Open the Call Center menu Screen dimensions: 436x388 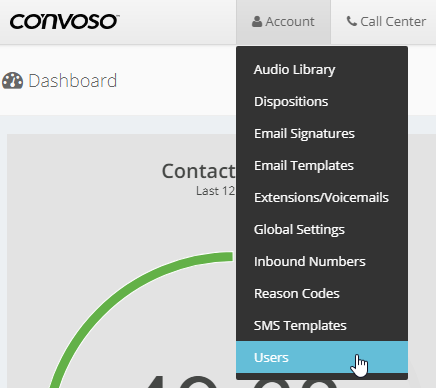click(x=386, y=22)
